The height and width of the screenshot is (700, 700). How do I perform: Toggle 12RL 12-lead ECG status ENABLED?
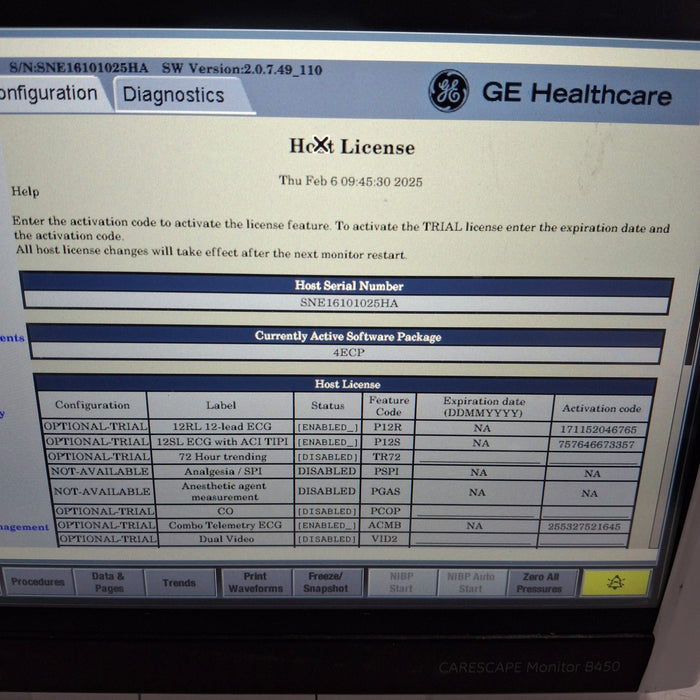pos(328,427)
